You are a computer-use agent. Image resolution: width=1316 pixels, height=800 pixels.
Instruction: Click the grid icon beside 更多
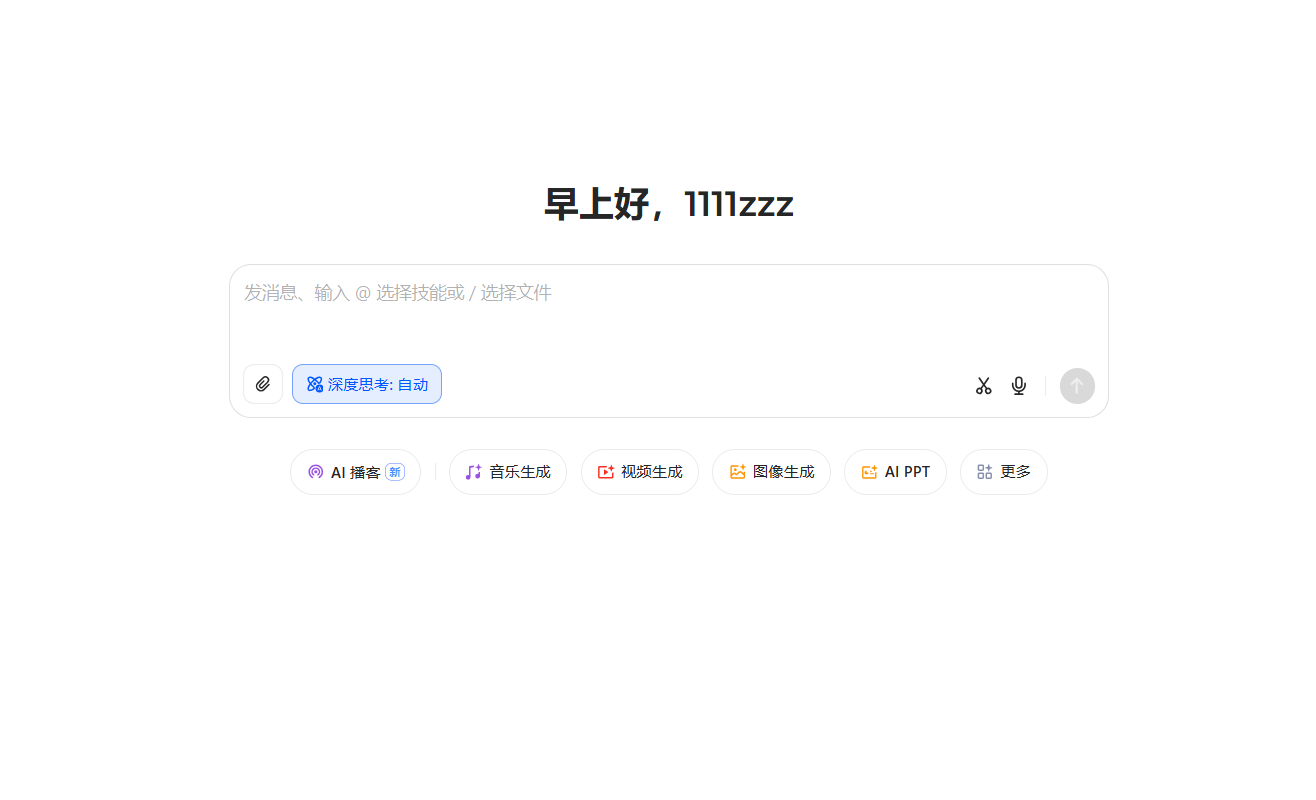[984, 472]
